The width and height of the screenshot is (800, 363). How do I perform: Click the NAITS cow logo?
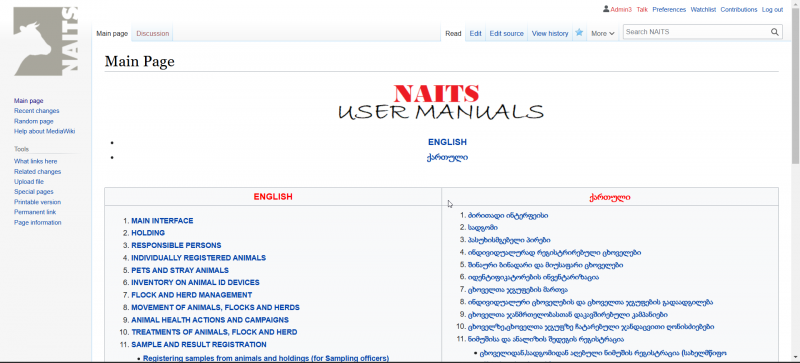(45, 41)
